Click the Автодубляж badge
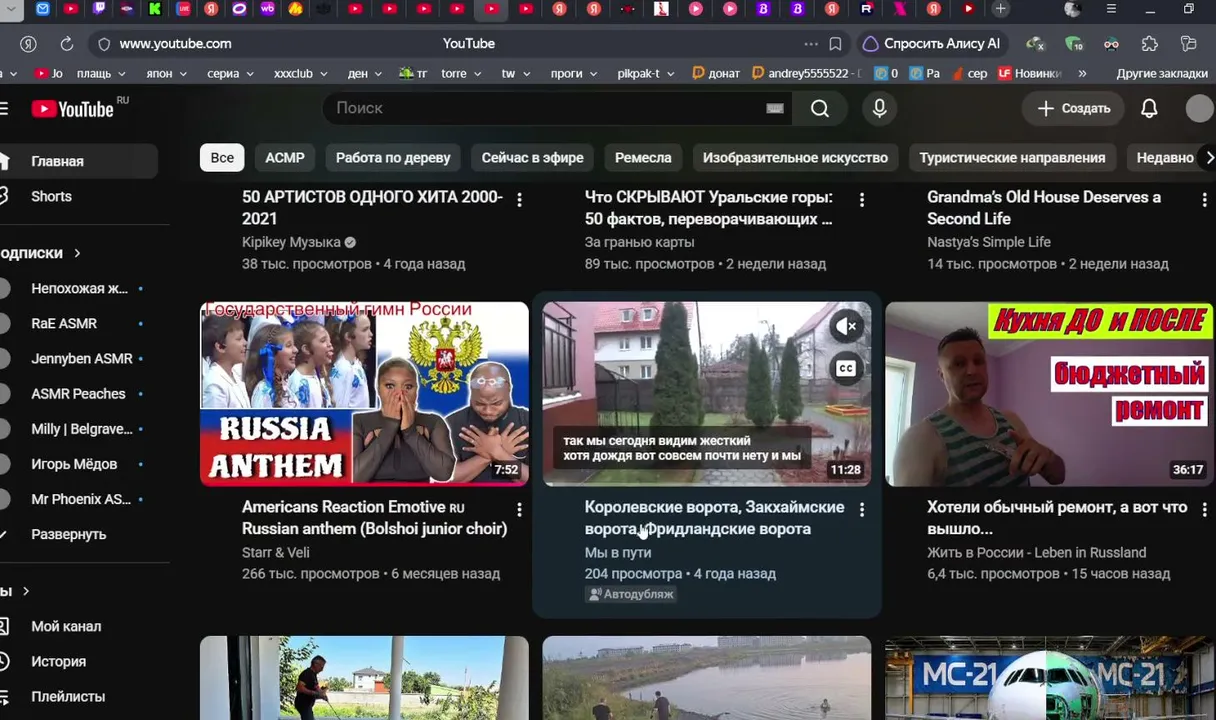This screenshot has height=720, width=1216. tap(631, 594)
